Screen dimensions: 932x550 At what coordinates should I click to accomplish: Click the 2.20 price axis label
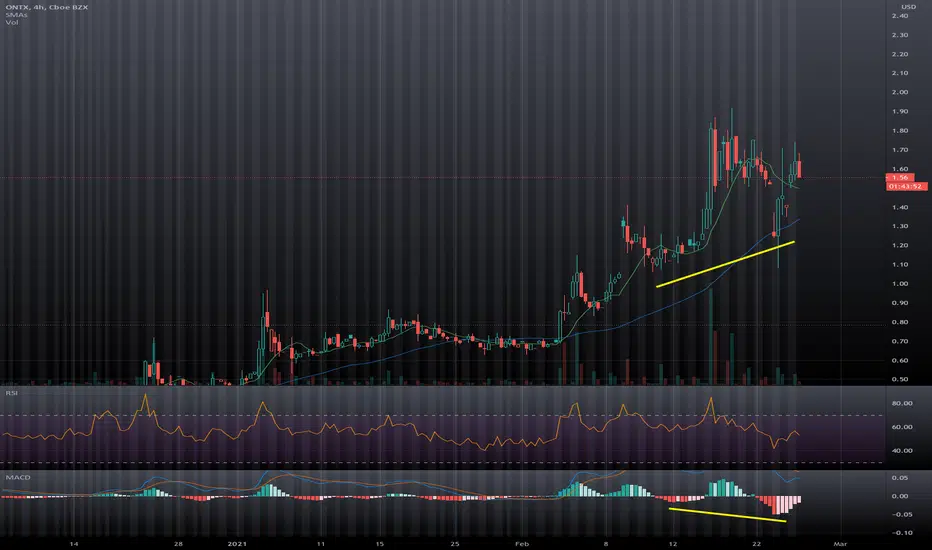point(900,54)
